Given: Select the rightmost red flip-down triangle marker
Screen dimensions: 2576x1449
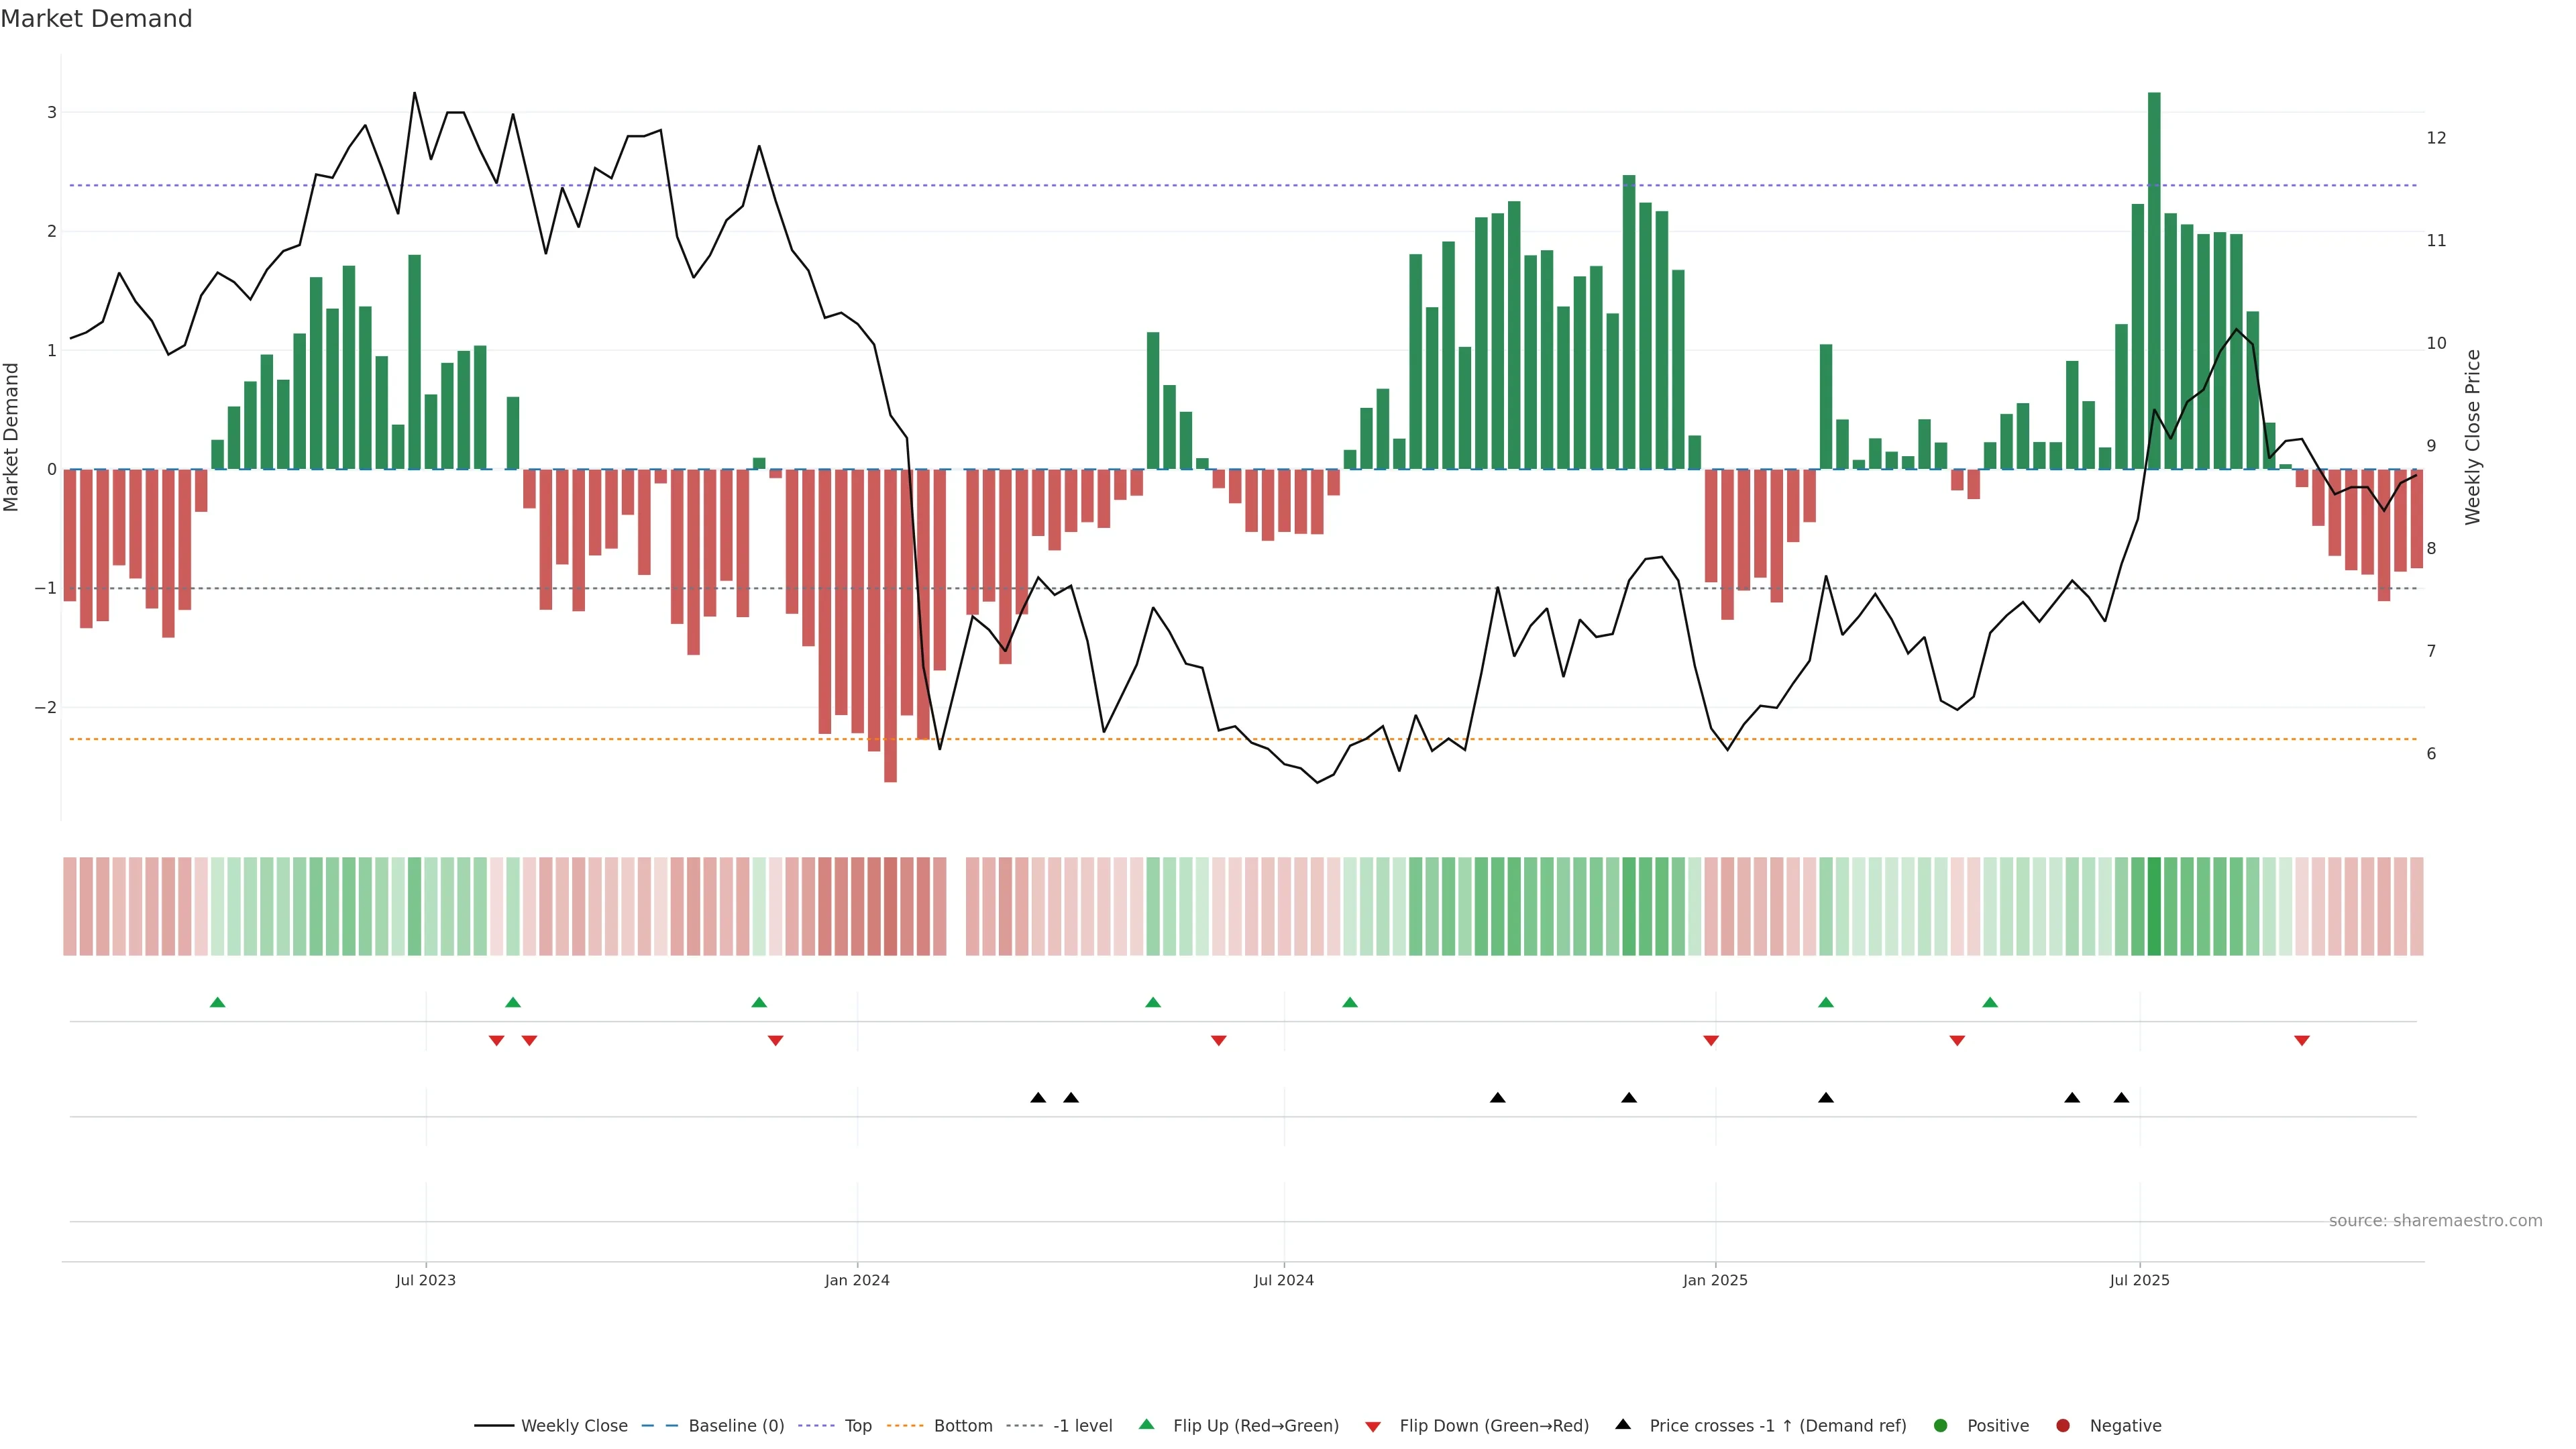Looking at the screenshot, I should click(x=2302, y=1041).
